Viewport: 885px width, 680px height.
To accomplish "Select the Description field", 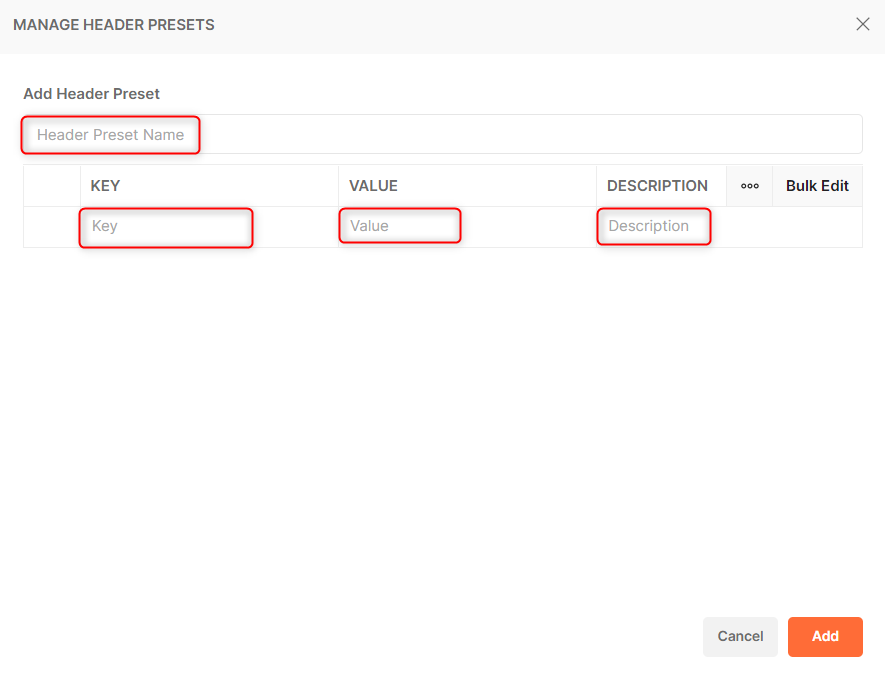I will click(x=654, y=226).
